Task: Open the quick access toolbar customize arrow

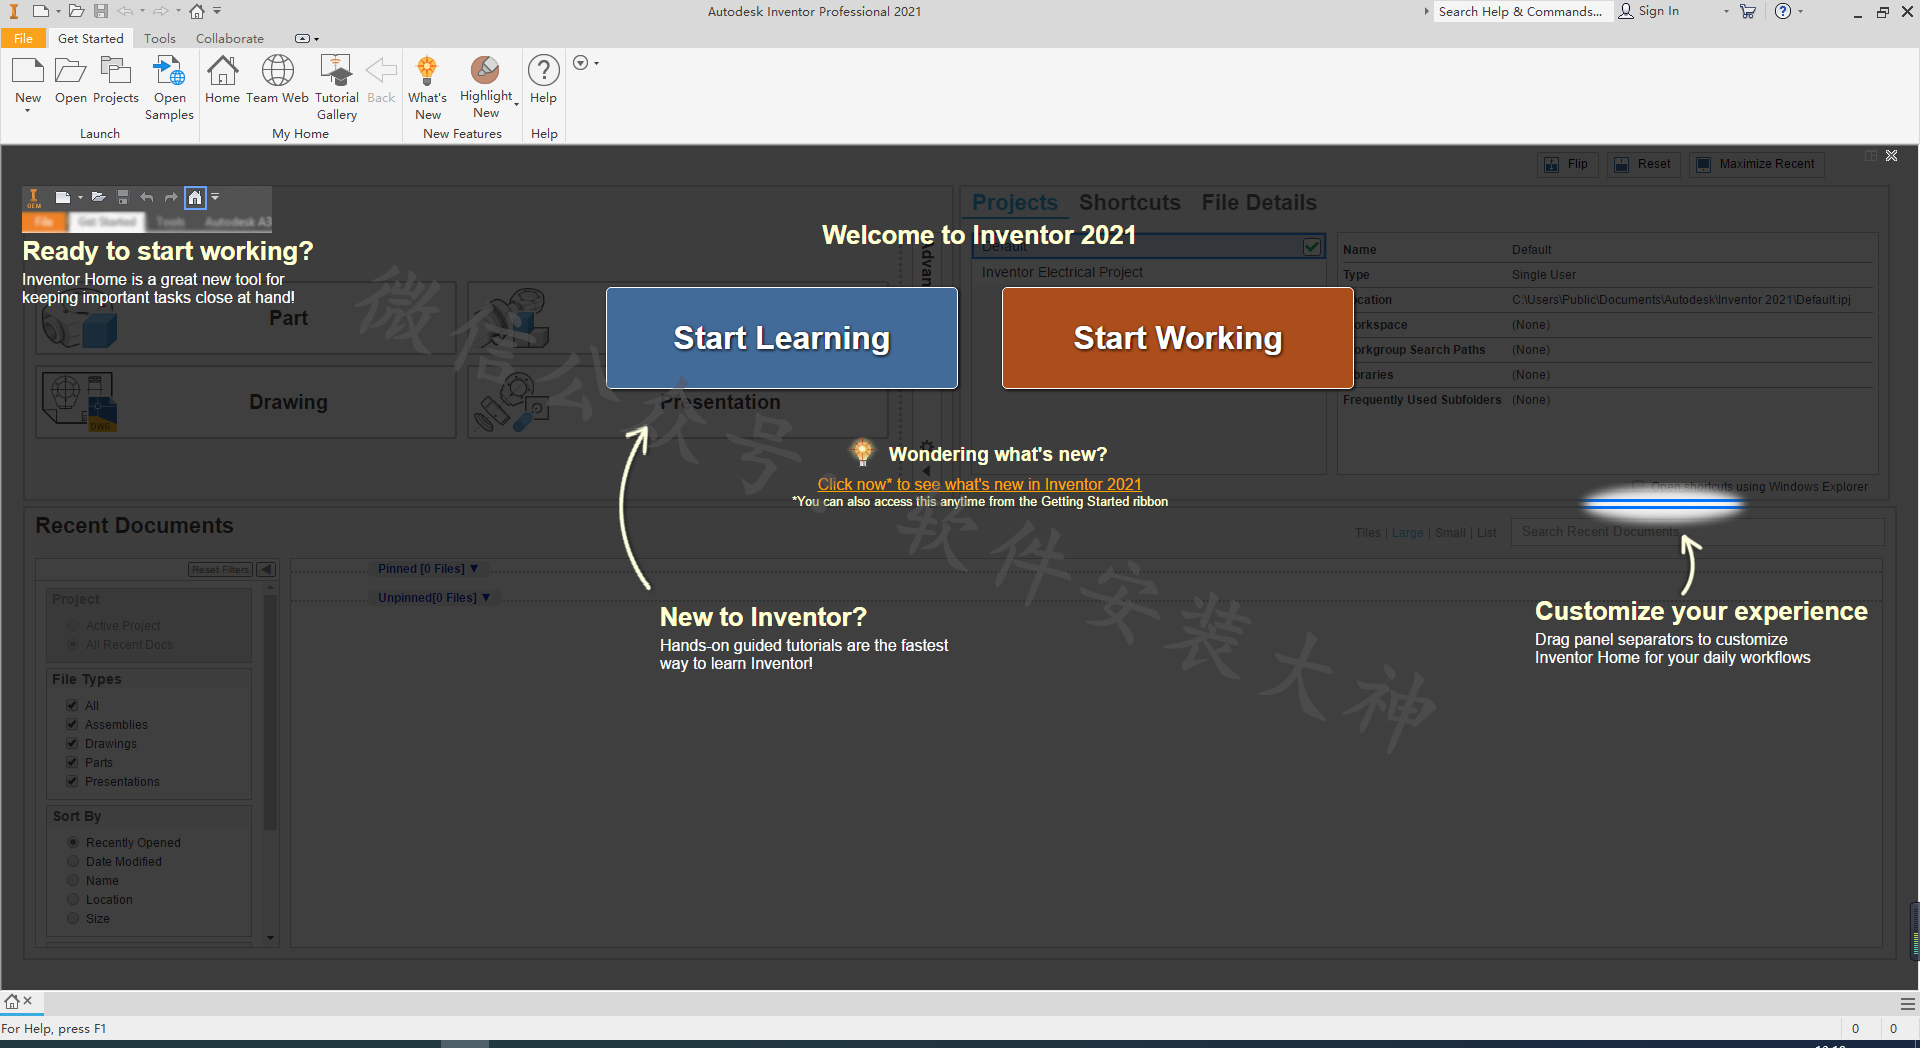Action: pyautogui.click(x=217, y=11)
